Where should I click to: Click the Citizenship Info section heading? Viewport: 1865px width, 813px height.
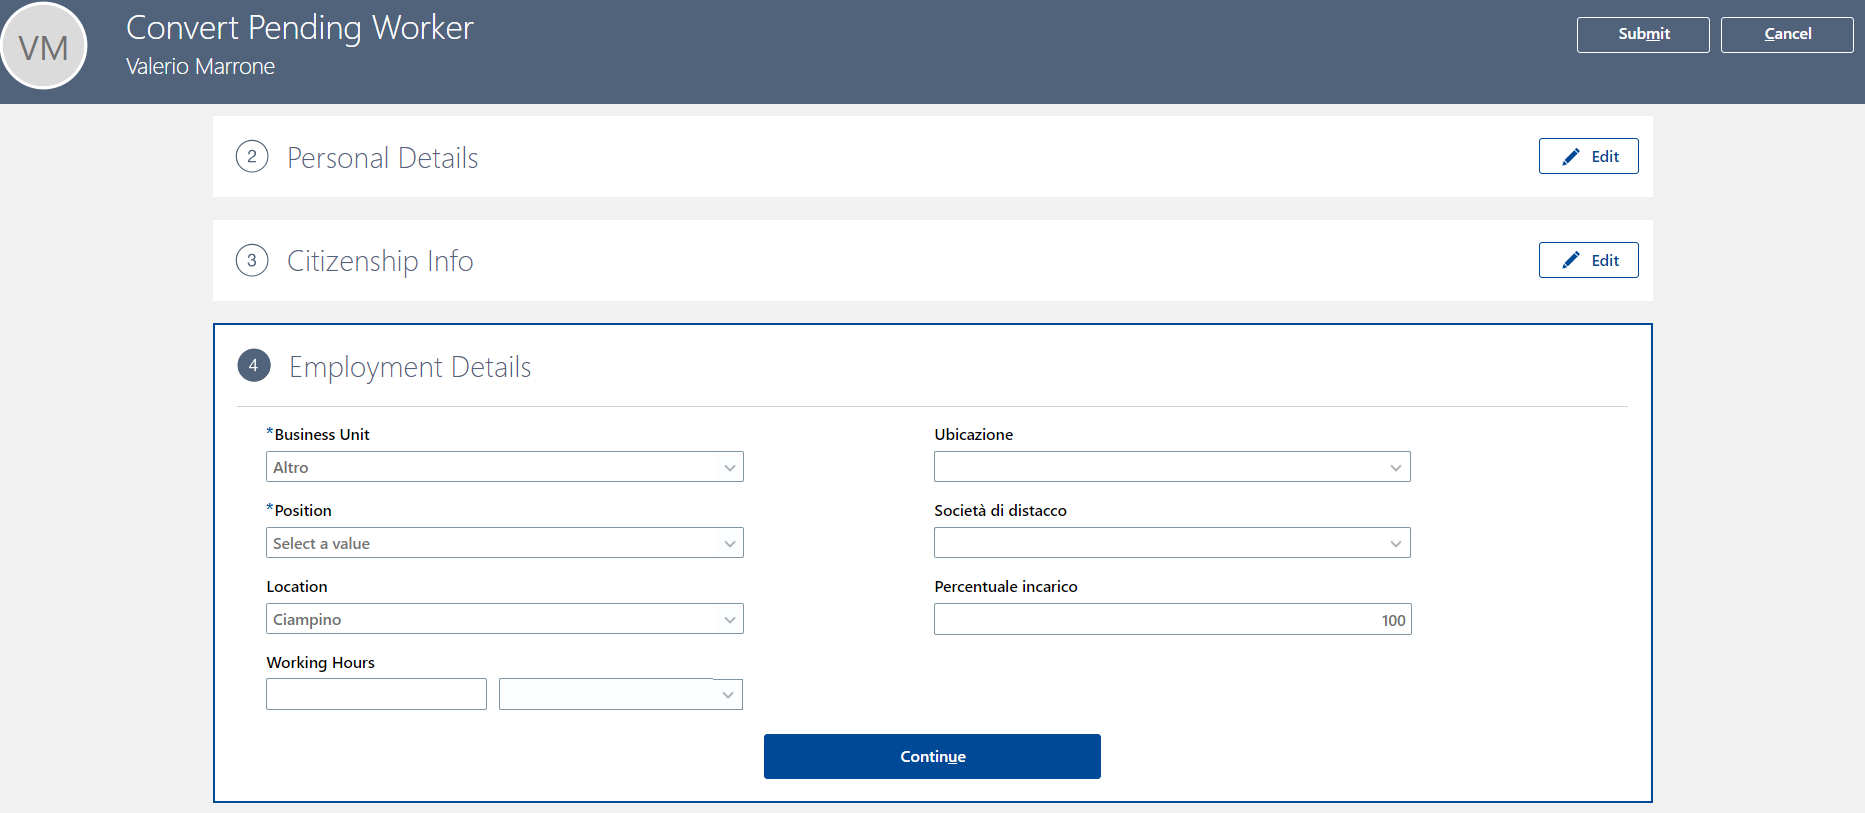click(380, 261)
